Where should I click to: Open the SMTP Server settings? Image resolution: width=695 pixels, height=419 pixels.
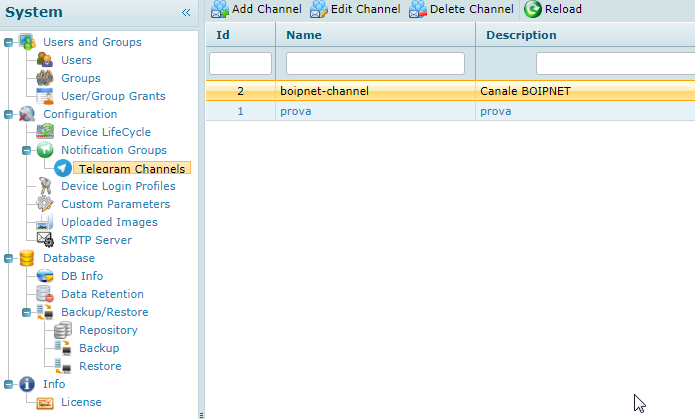coord(97,240)
